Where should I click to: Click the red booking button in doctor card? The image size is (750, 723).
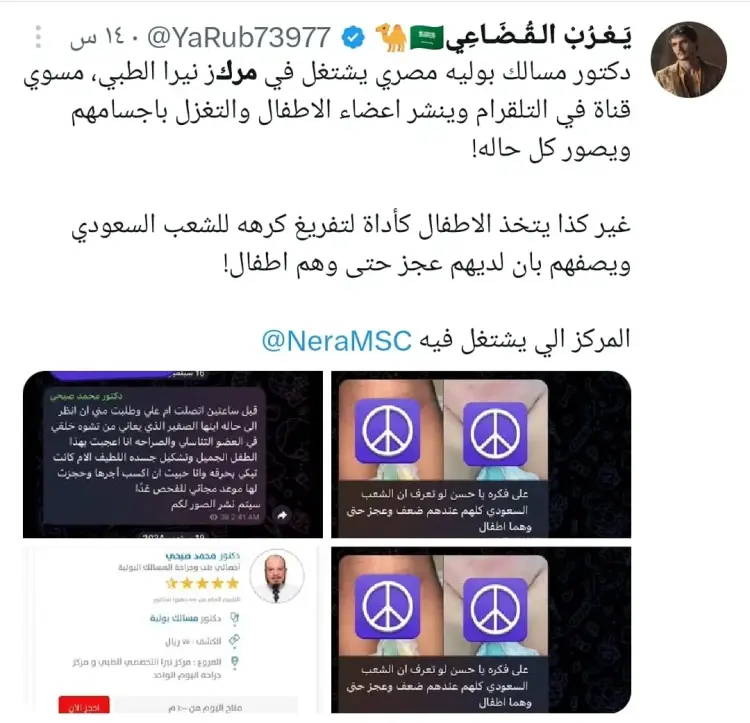[84, 705]
